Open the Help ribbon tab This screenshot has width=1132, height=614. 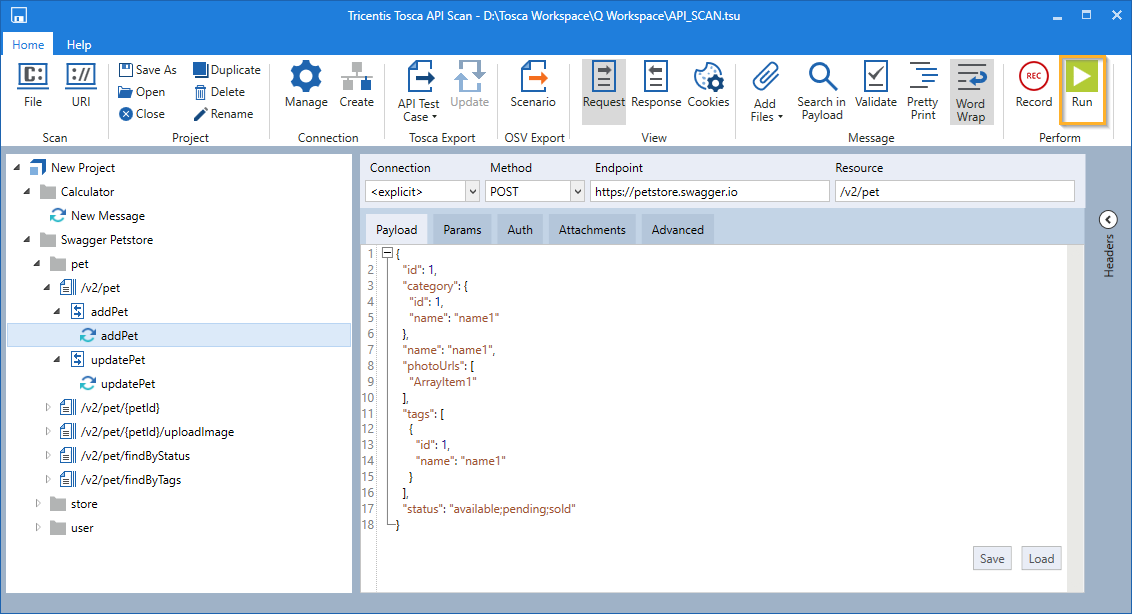tap(79, 45)
